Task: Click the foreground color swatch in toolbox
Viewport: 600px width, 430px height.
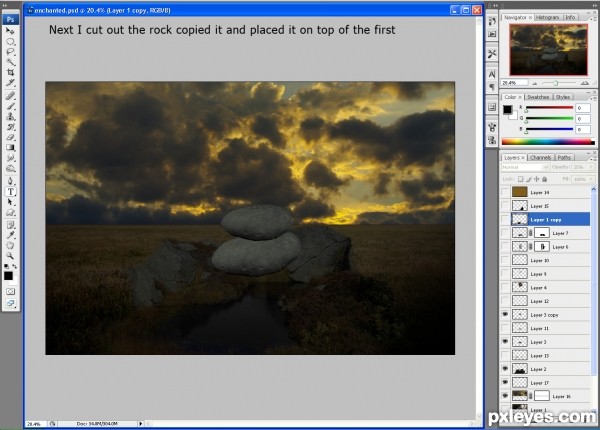Action: click(8, 276)
